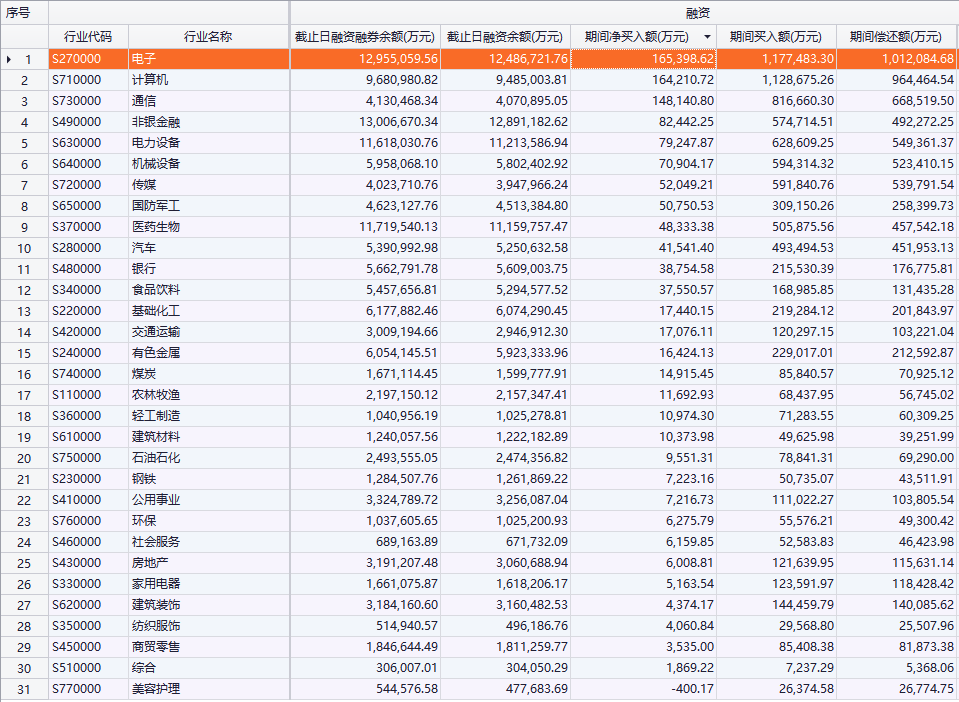Select the 行业代码 column header
This screenshot has width=959, height=702.
88,37
